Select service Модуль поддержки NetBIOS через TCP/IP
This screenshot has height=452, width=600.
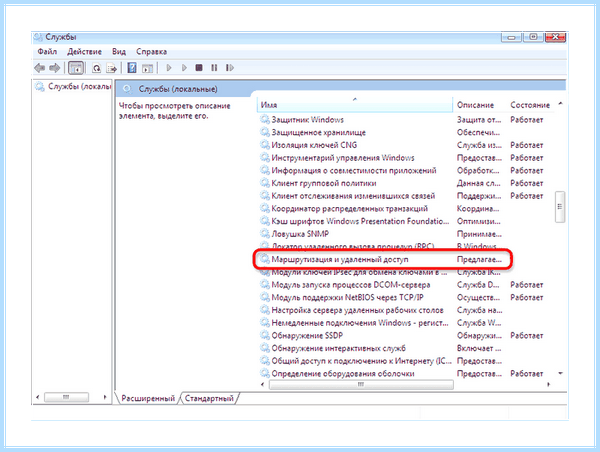coord(347,297)
